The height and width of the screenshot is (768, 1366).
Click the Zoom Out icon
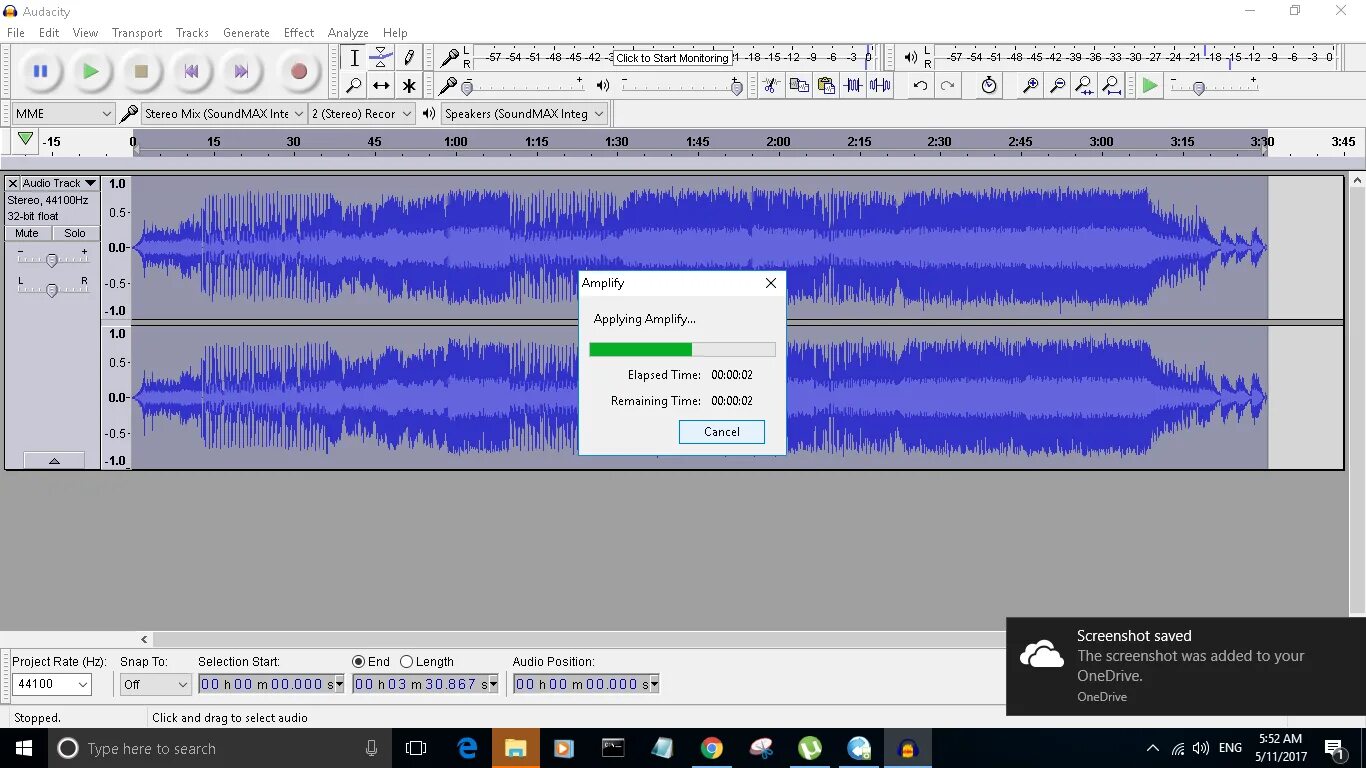[1057, 86]
